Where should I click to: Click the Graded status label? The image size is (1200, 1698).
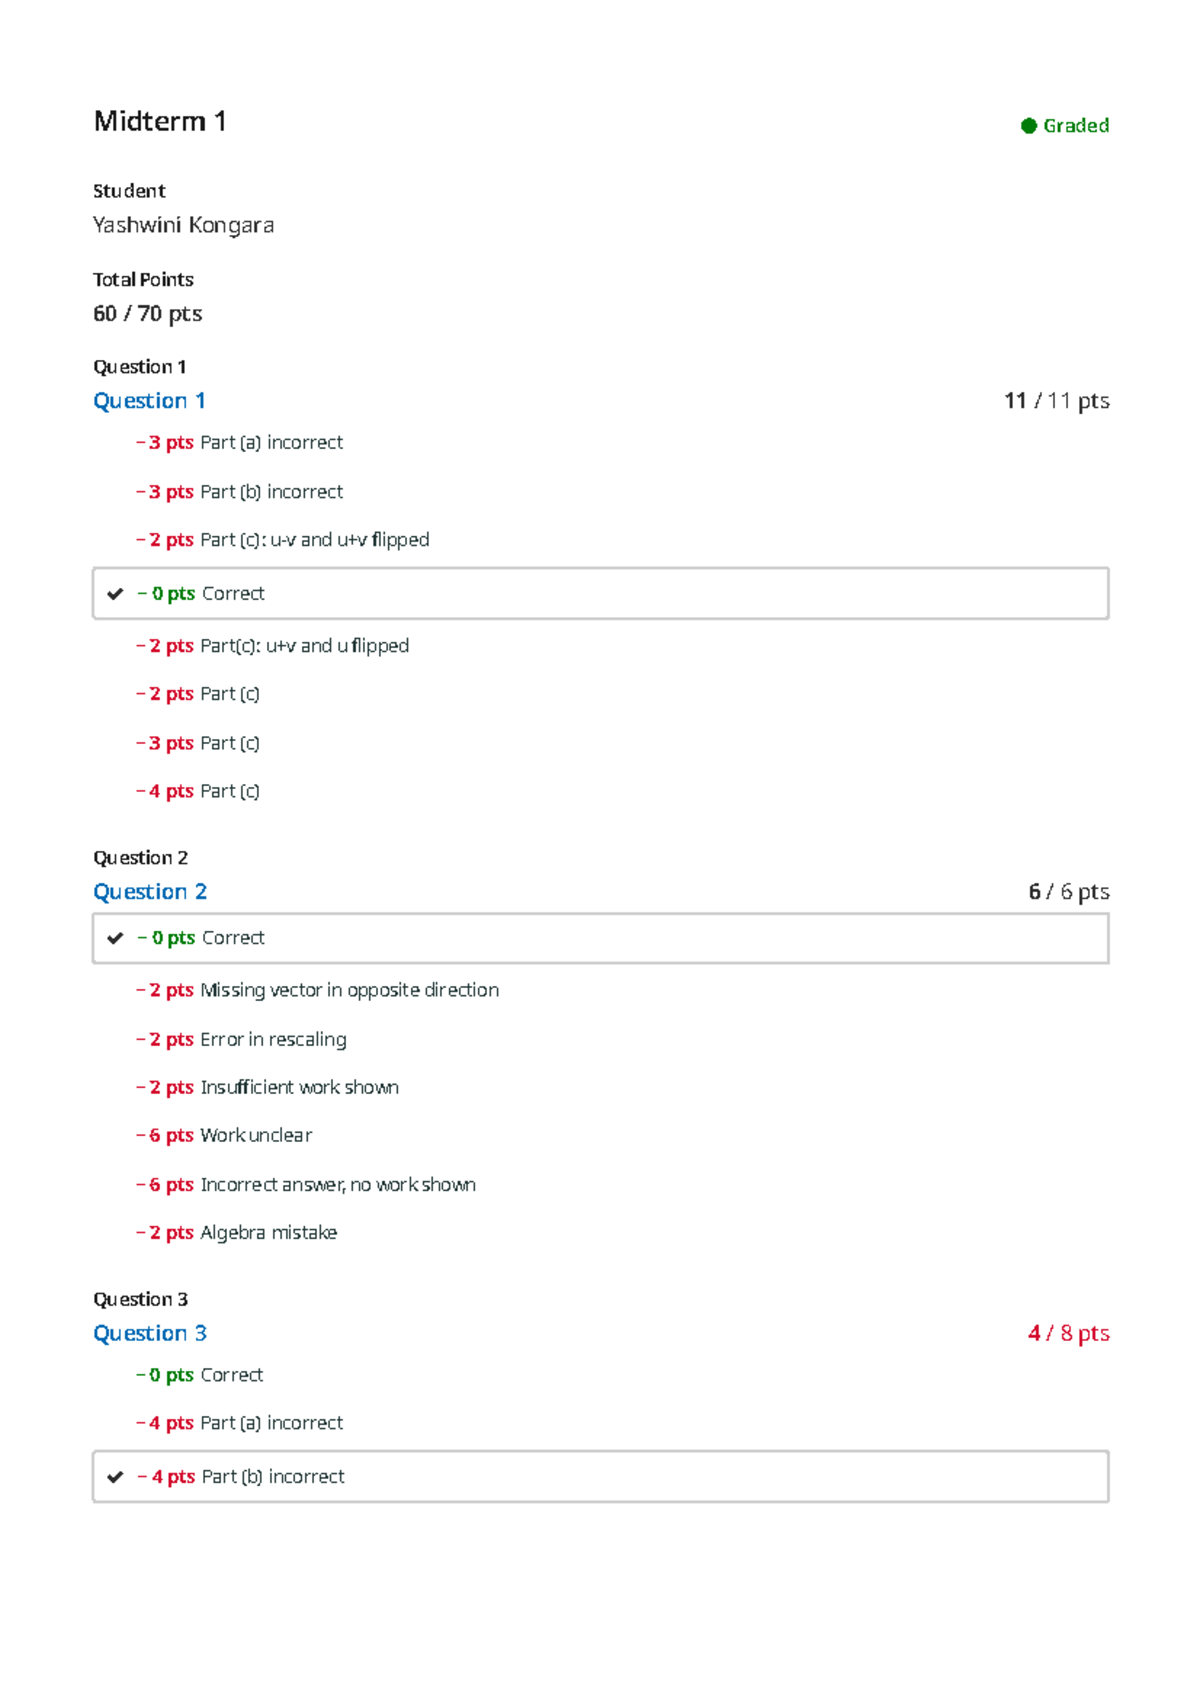pos(1076,126)
